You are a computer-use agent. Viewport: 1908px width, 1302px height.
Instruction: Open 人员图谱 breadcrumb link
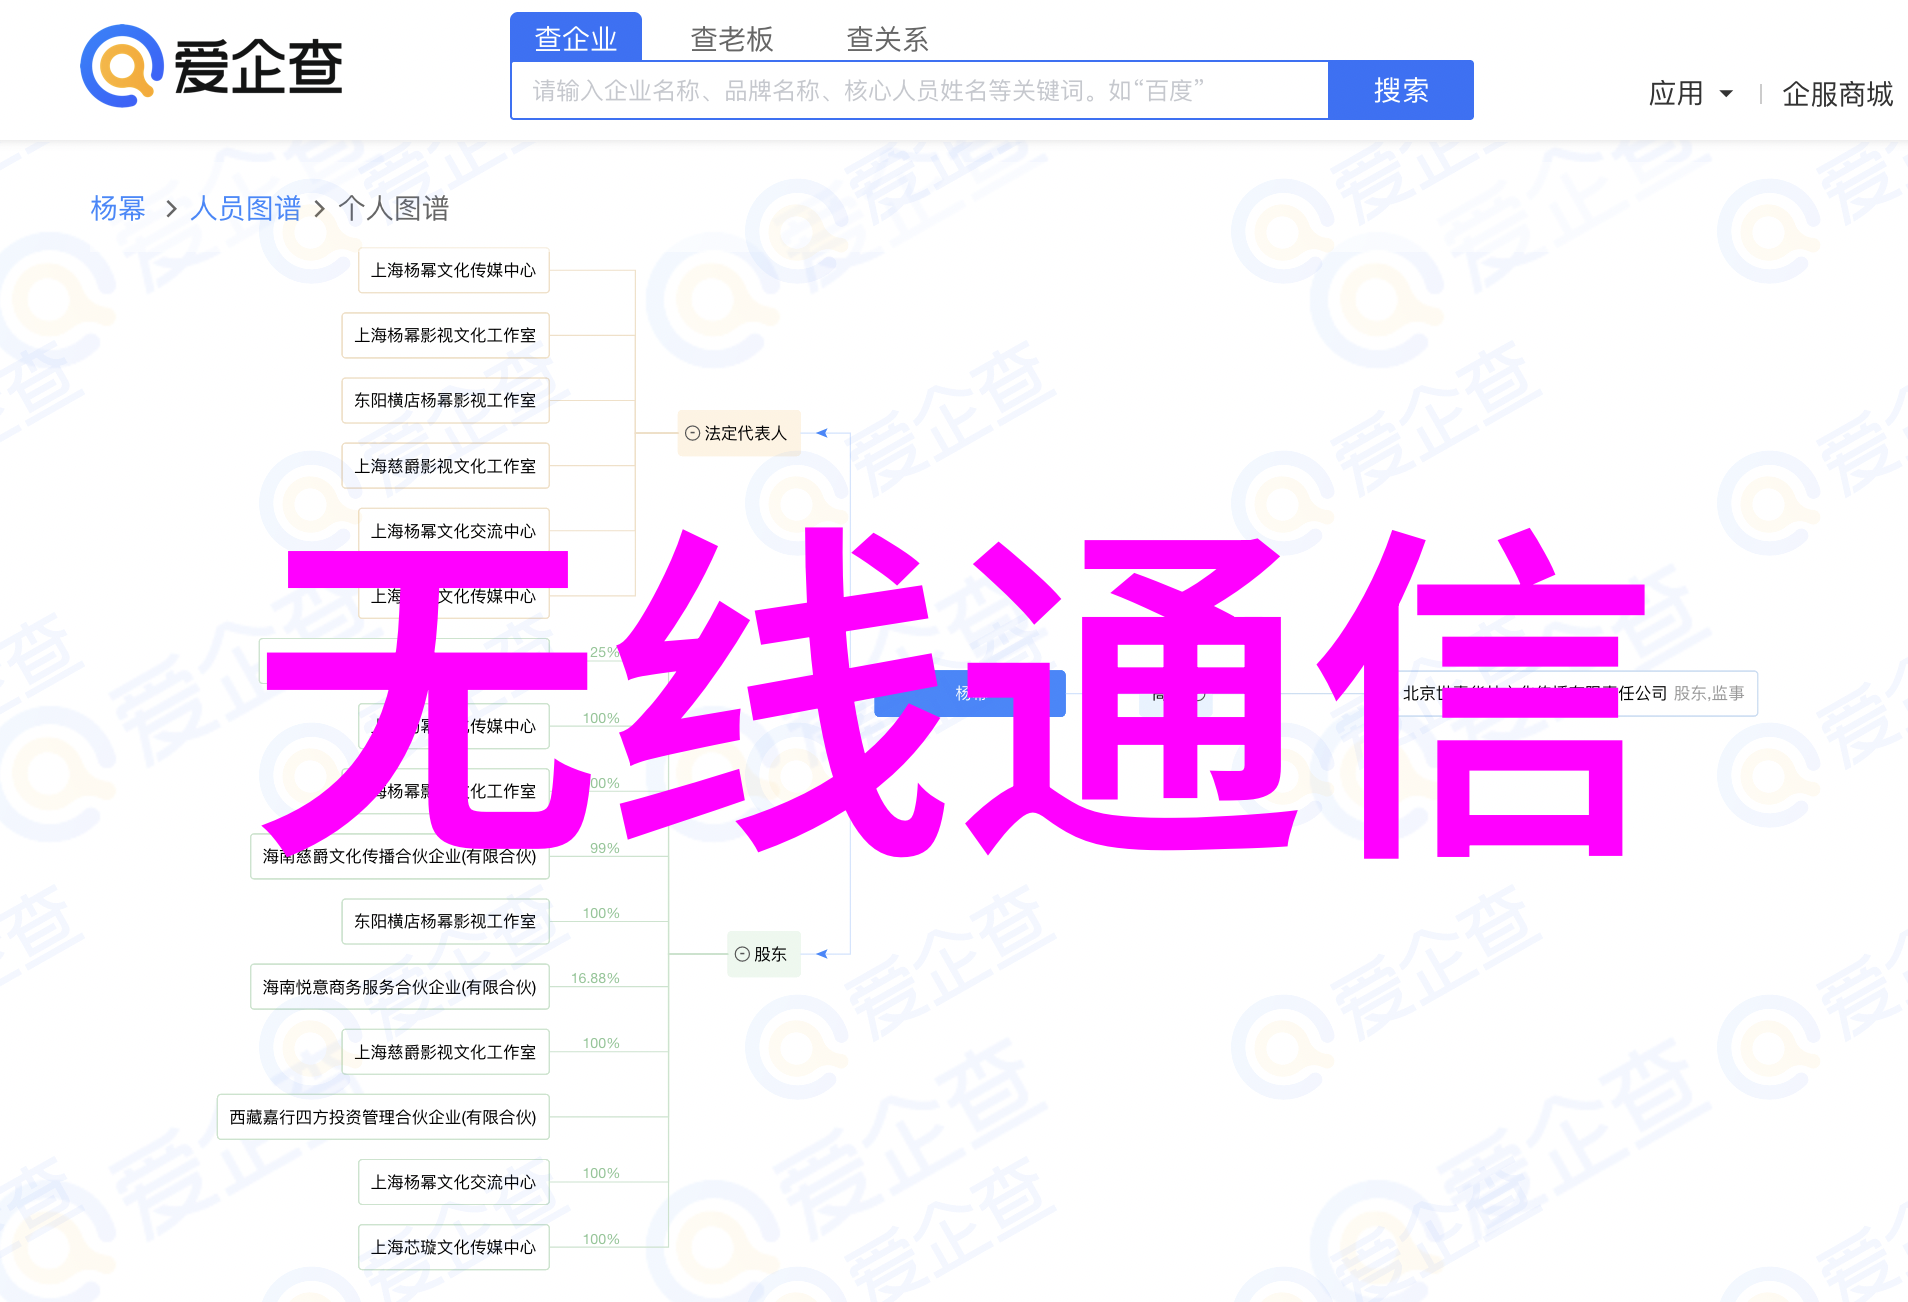click(246, 208)
